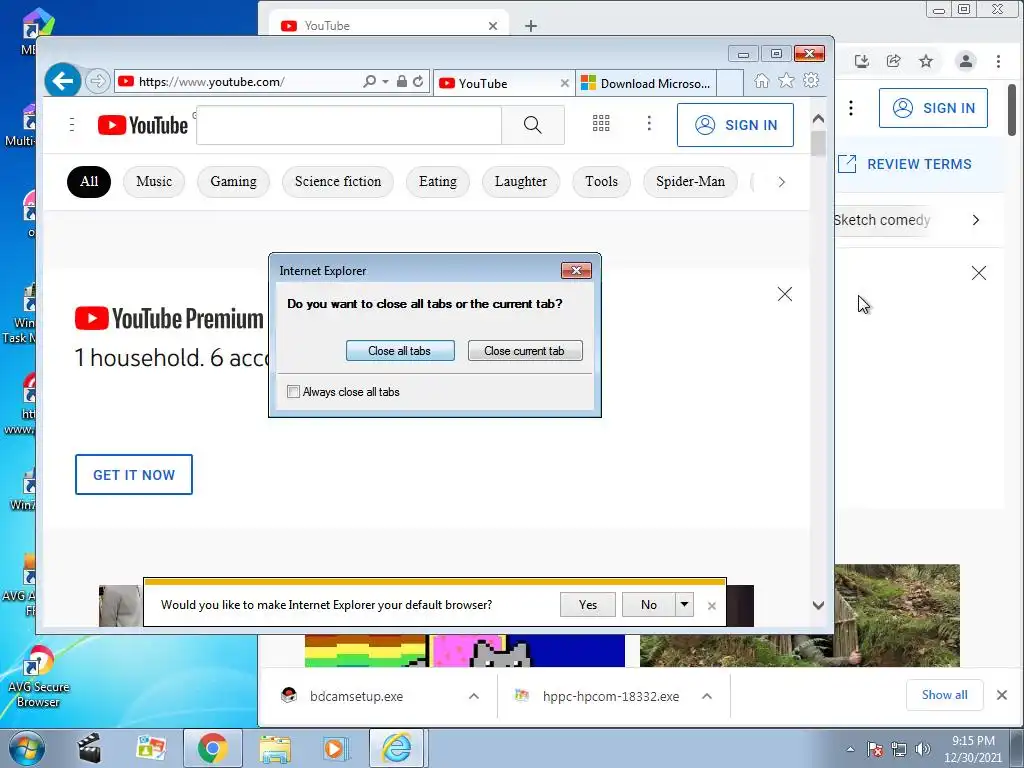Select the Eating category chip

(x=438, y=182)
